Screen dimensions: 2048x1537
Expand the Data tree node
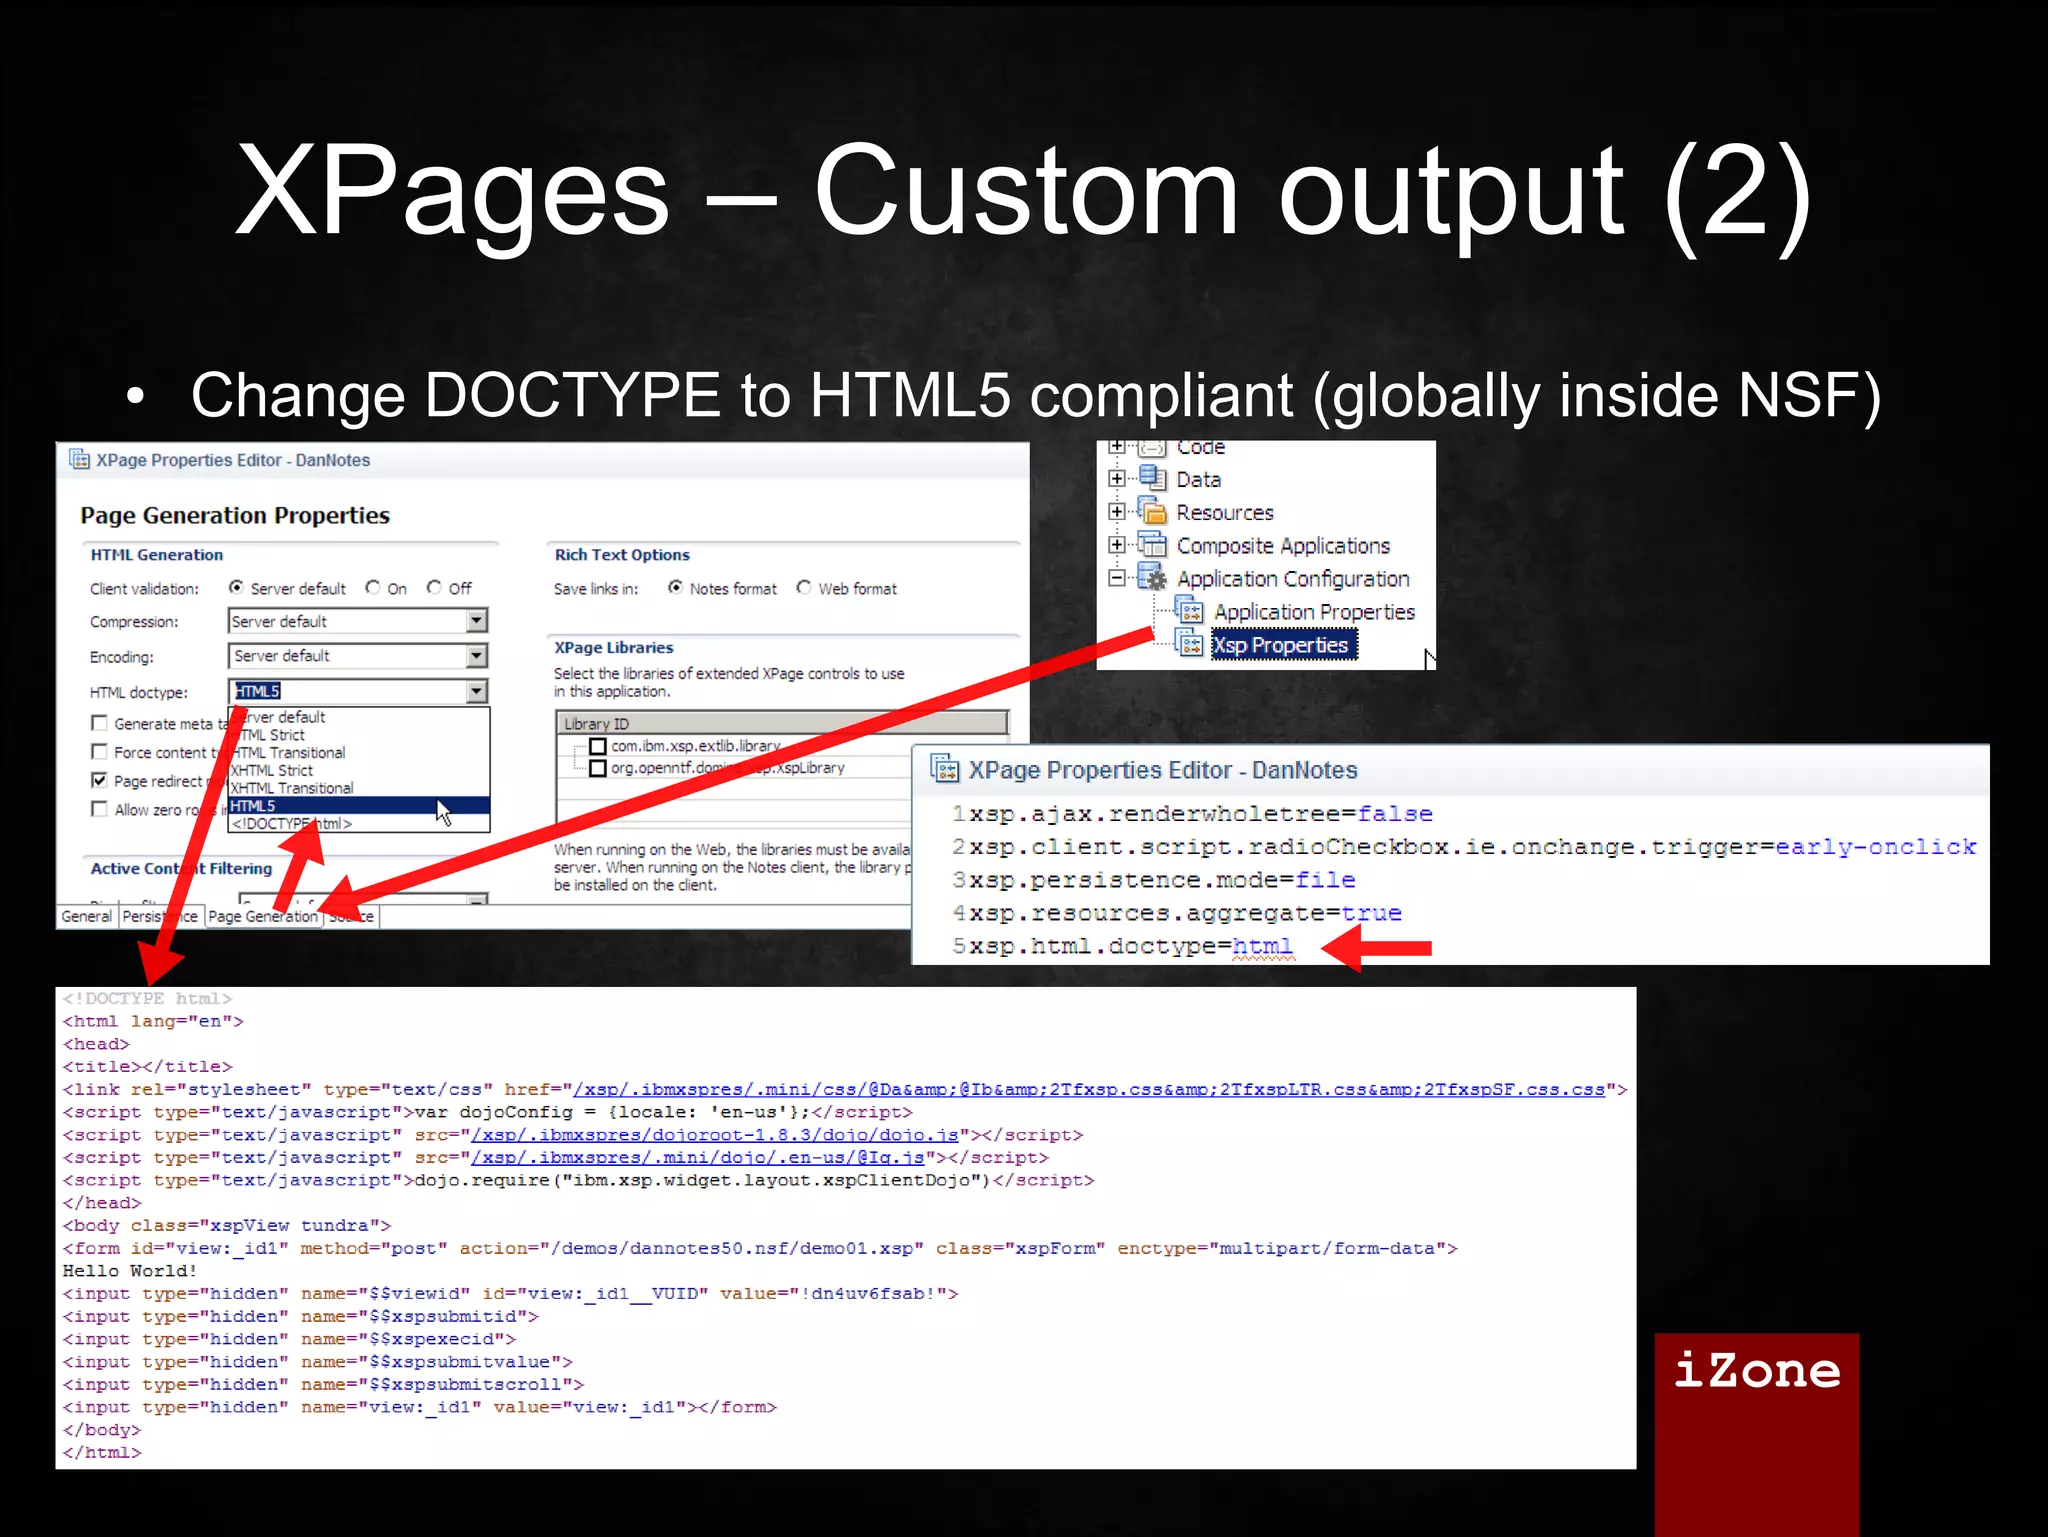tap(1117, 478)
